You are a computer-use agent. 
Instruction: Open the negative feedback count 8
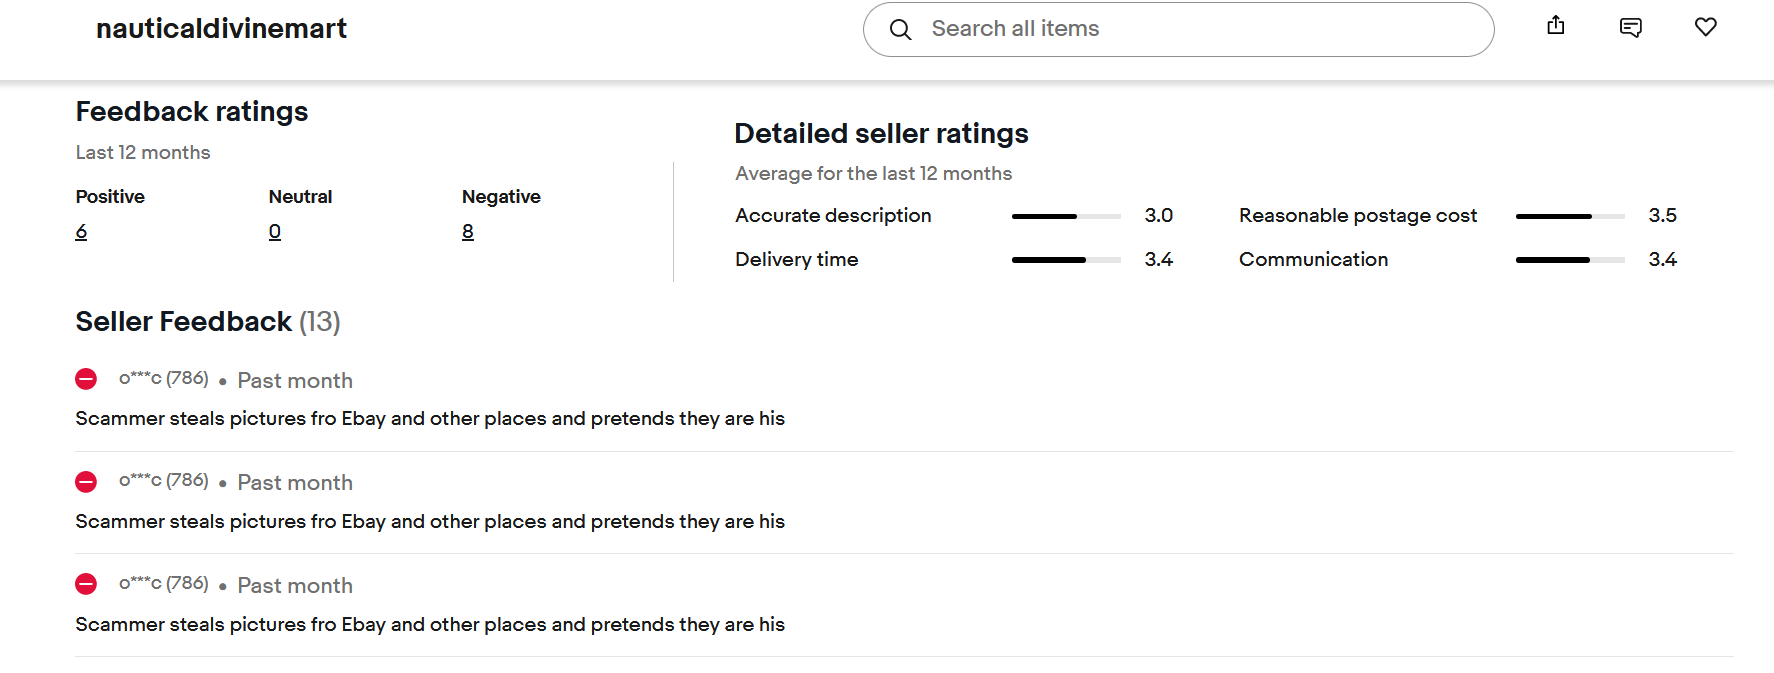tap(468, 232)
